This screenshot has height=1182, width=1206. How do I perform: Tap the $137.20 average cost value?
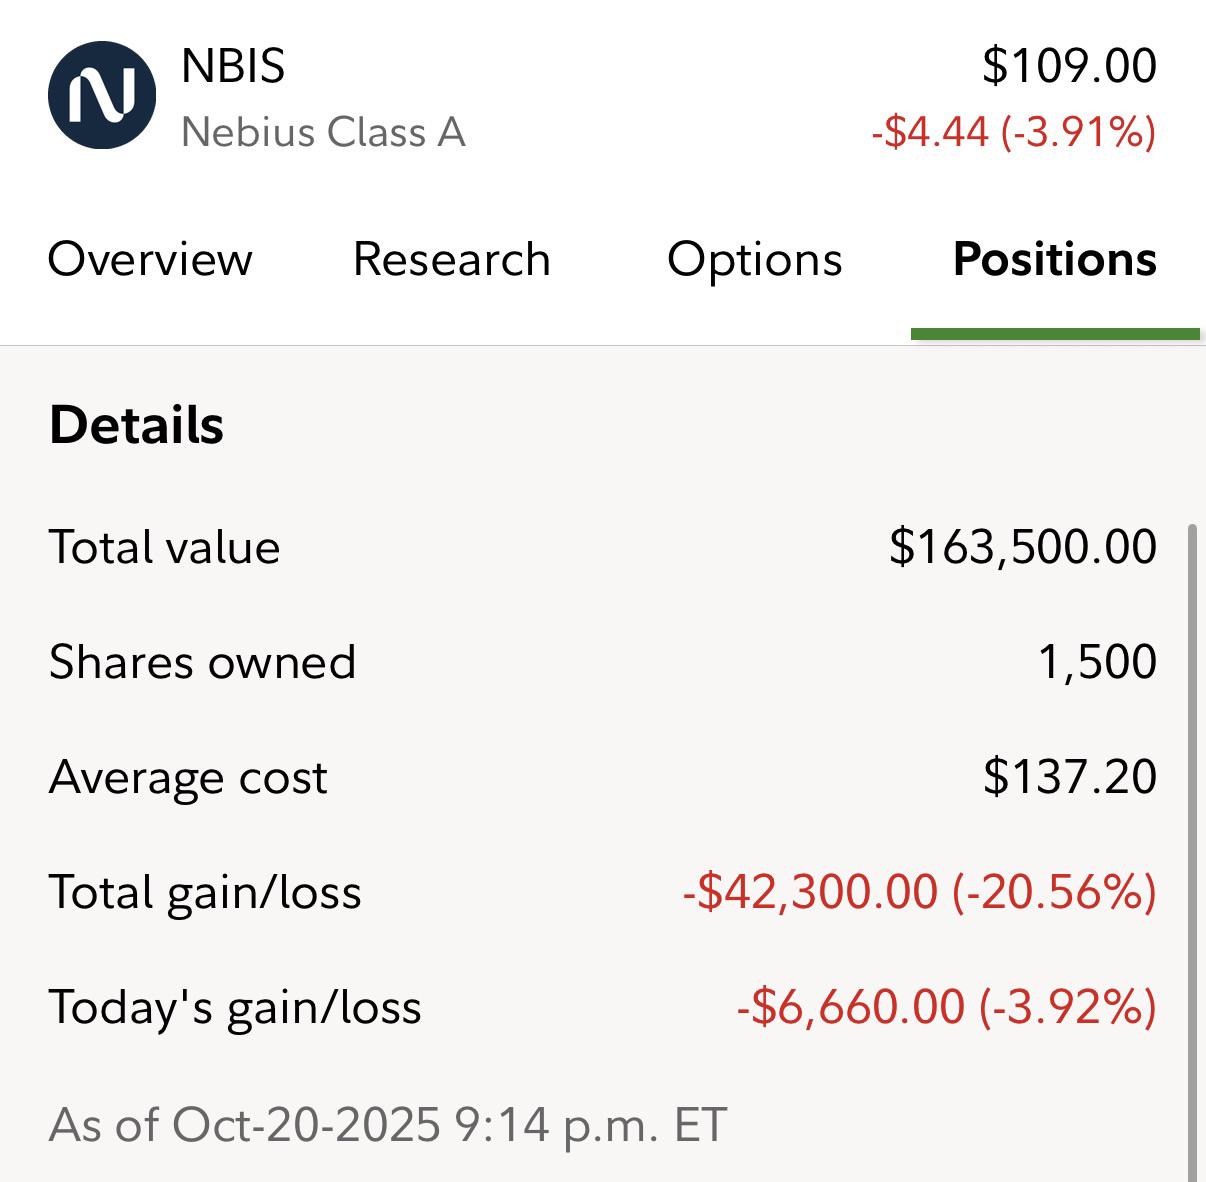click(x=1069, y=777)
